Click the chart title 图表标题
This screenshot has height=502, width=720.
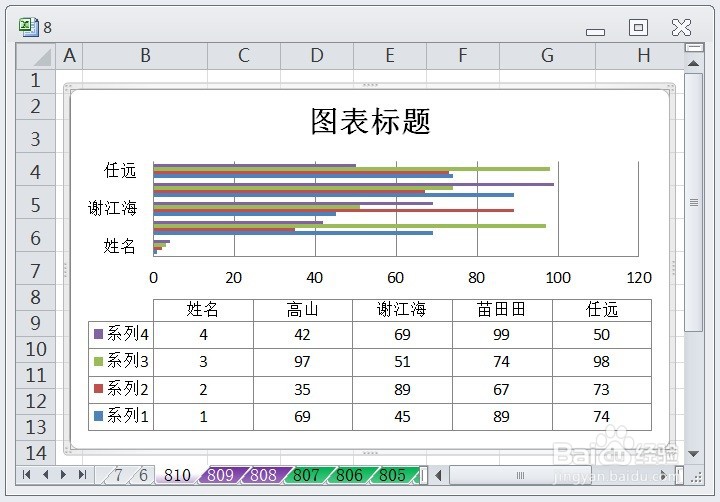pyautogui.click(x=370, y=122)
